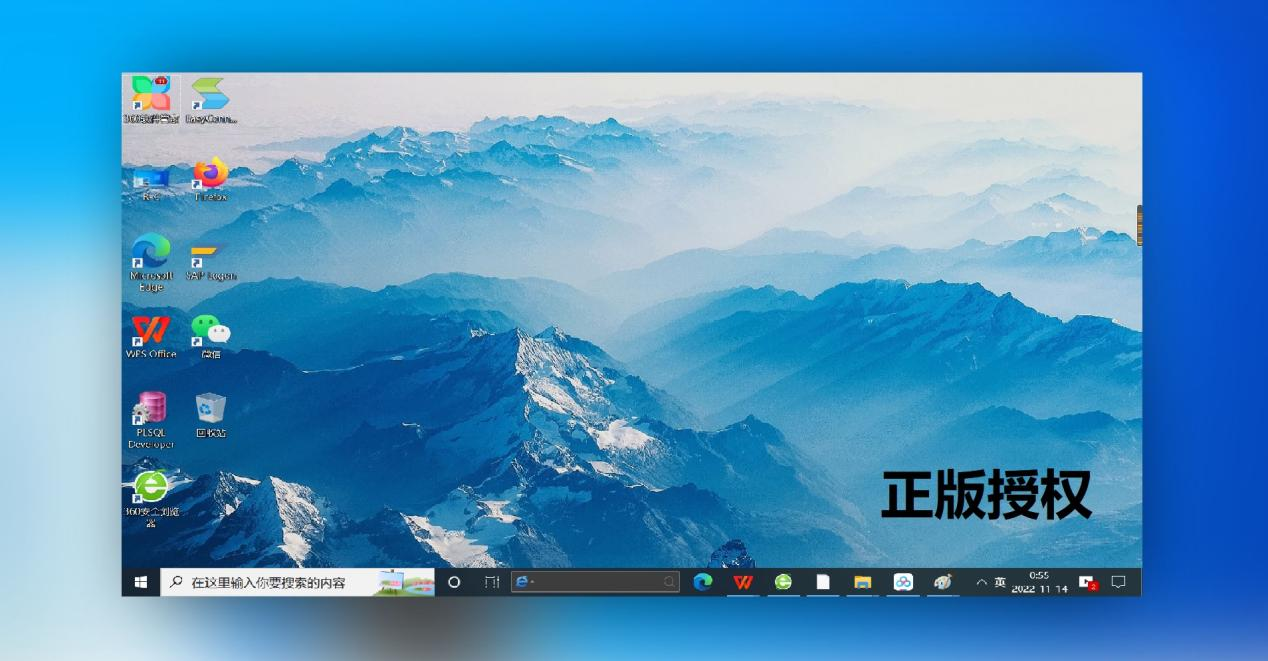The height and width of the screenshot is (661, 1268).
Task: Click the Recycle Bin (回收站) icon
Action: pyautogui.click(x=210, y=410)
